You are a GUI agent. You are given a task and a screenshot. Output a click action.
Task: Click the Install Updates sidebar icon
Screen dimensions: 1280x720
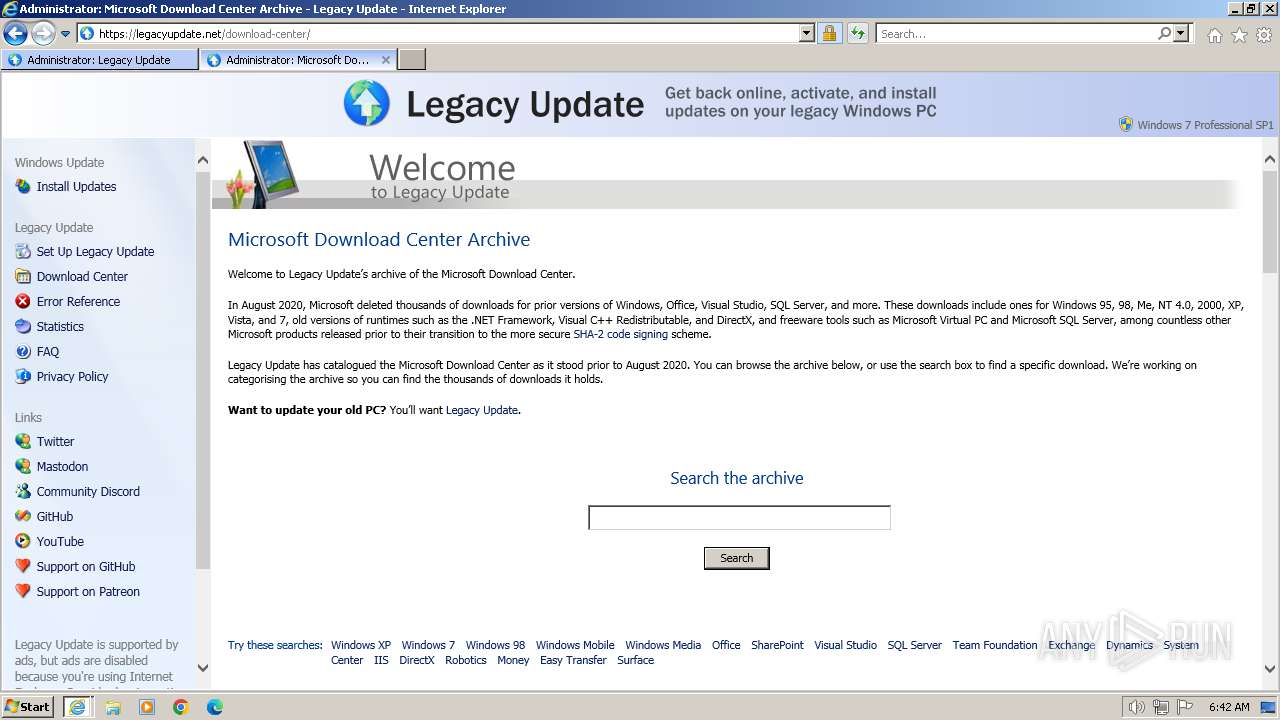tap(23, 186)
